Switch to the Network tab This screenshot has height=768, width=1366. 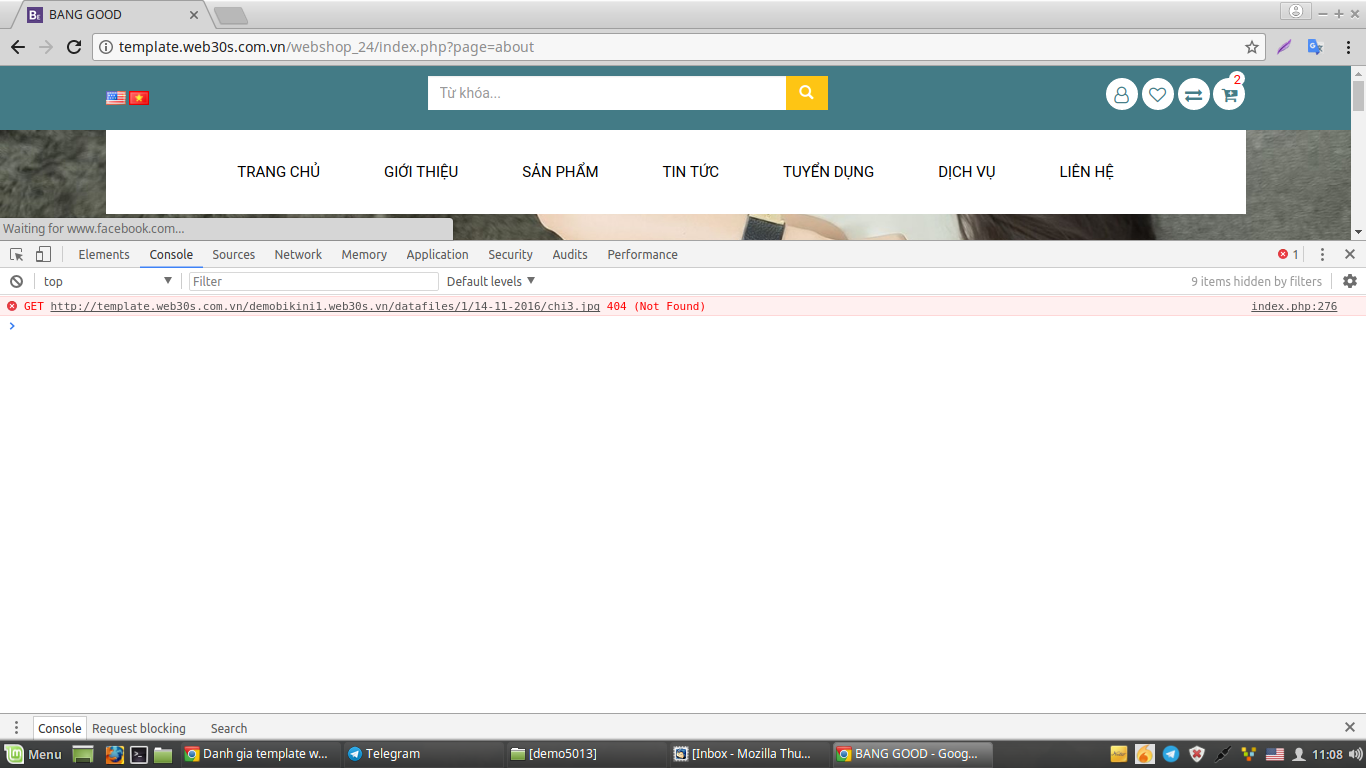[x=298, y=254]
